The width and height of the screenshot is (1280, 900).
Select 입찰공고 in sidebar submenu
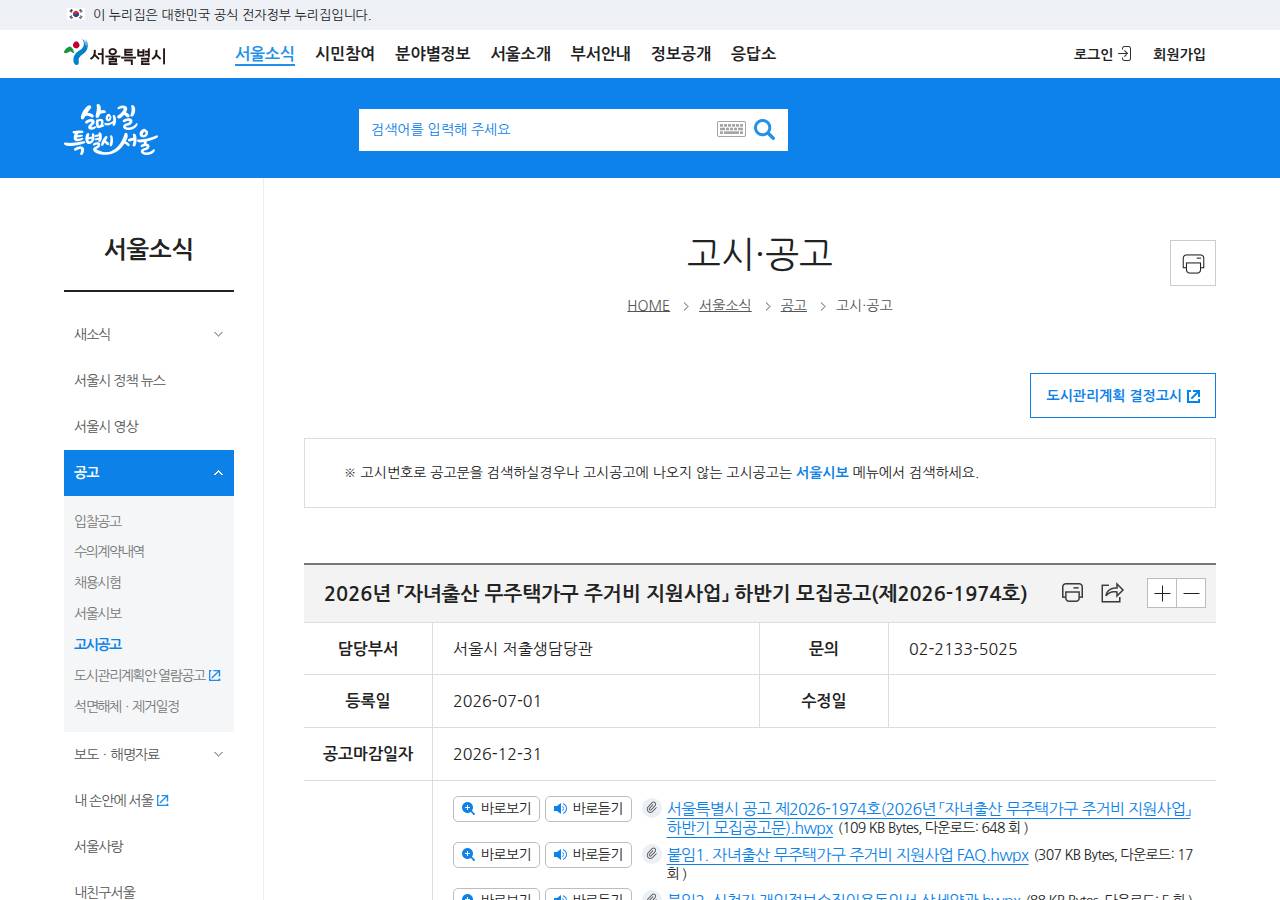point(98,521)
